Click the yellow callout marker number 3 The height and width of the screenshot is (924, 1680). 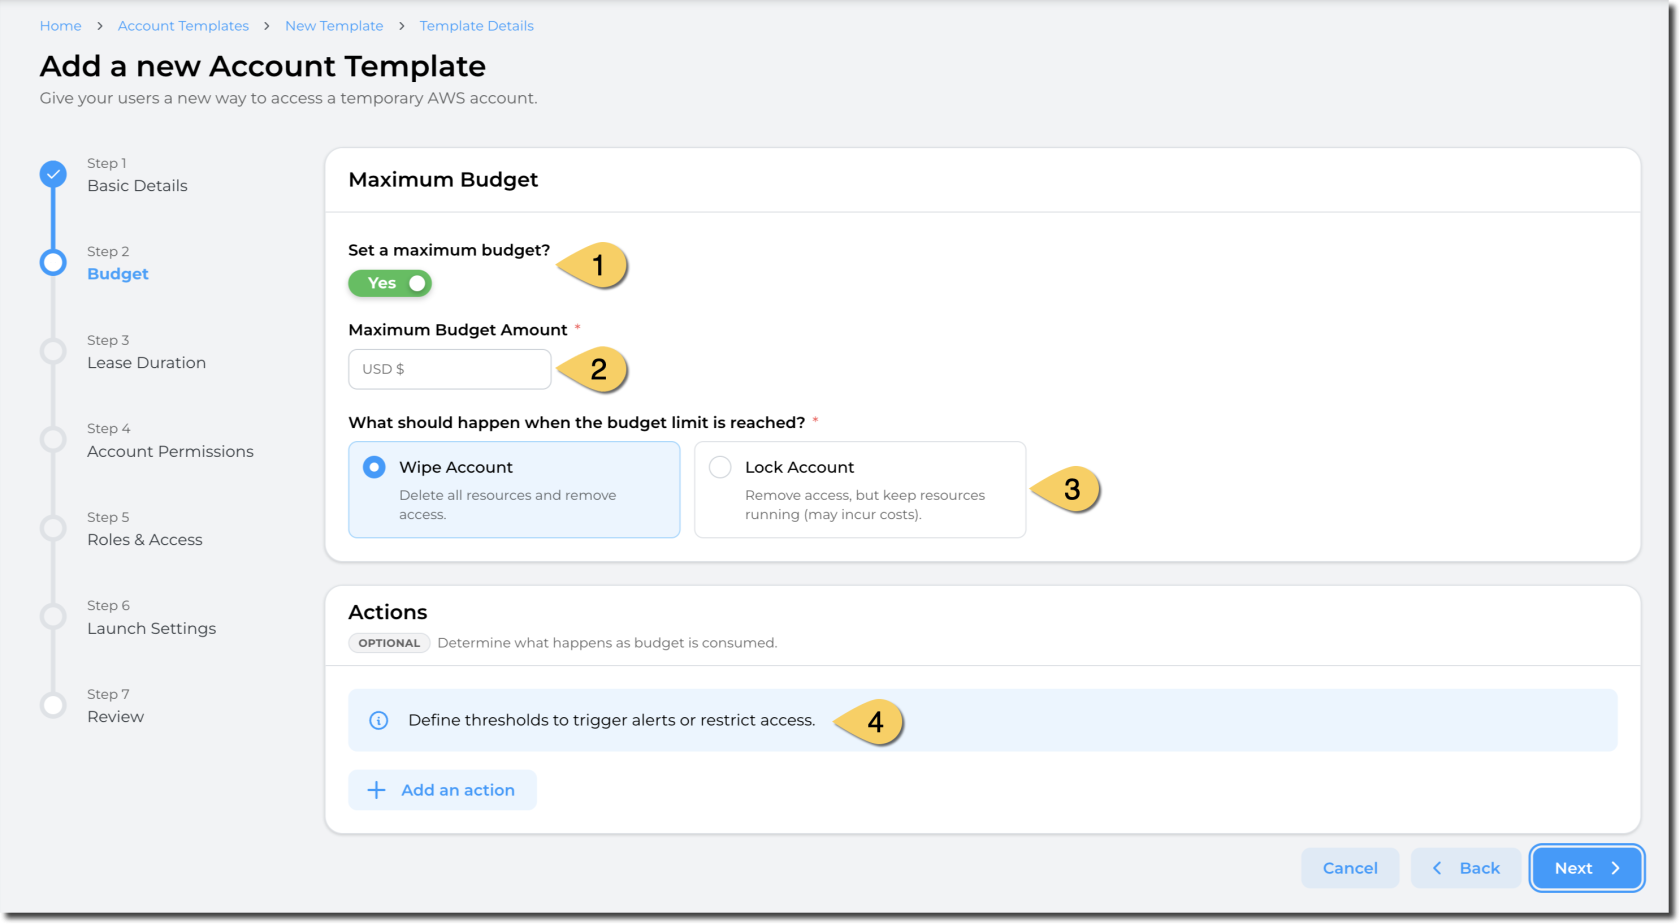click(x=1068, y=489)
